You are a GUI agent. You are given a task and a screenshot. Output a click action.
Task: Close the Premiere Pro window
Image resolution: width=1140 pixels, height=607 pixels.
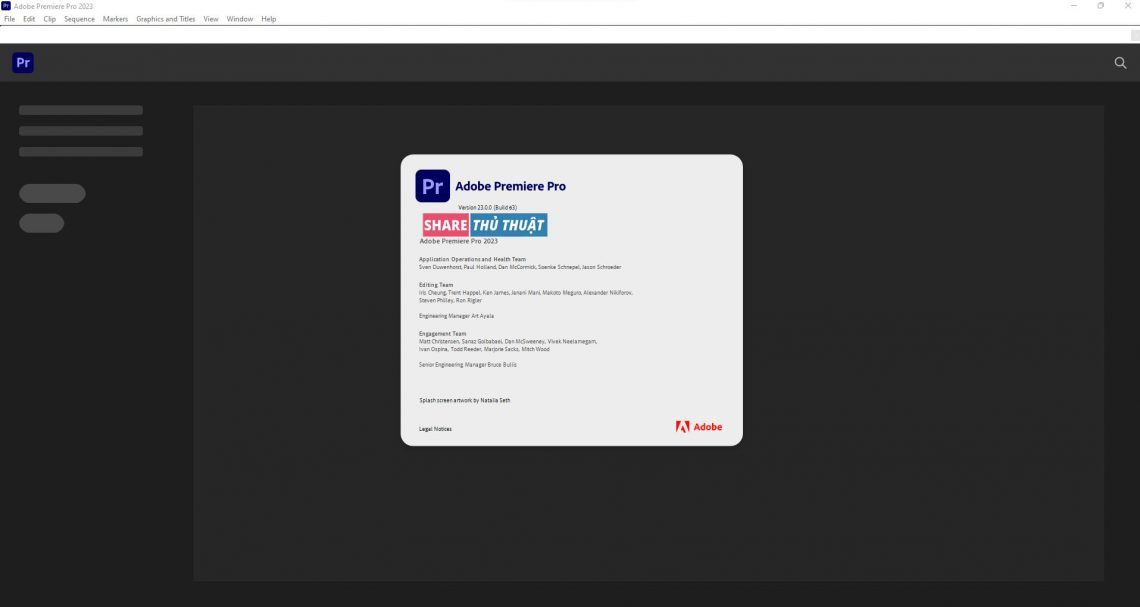[1128, 6]
